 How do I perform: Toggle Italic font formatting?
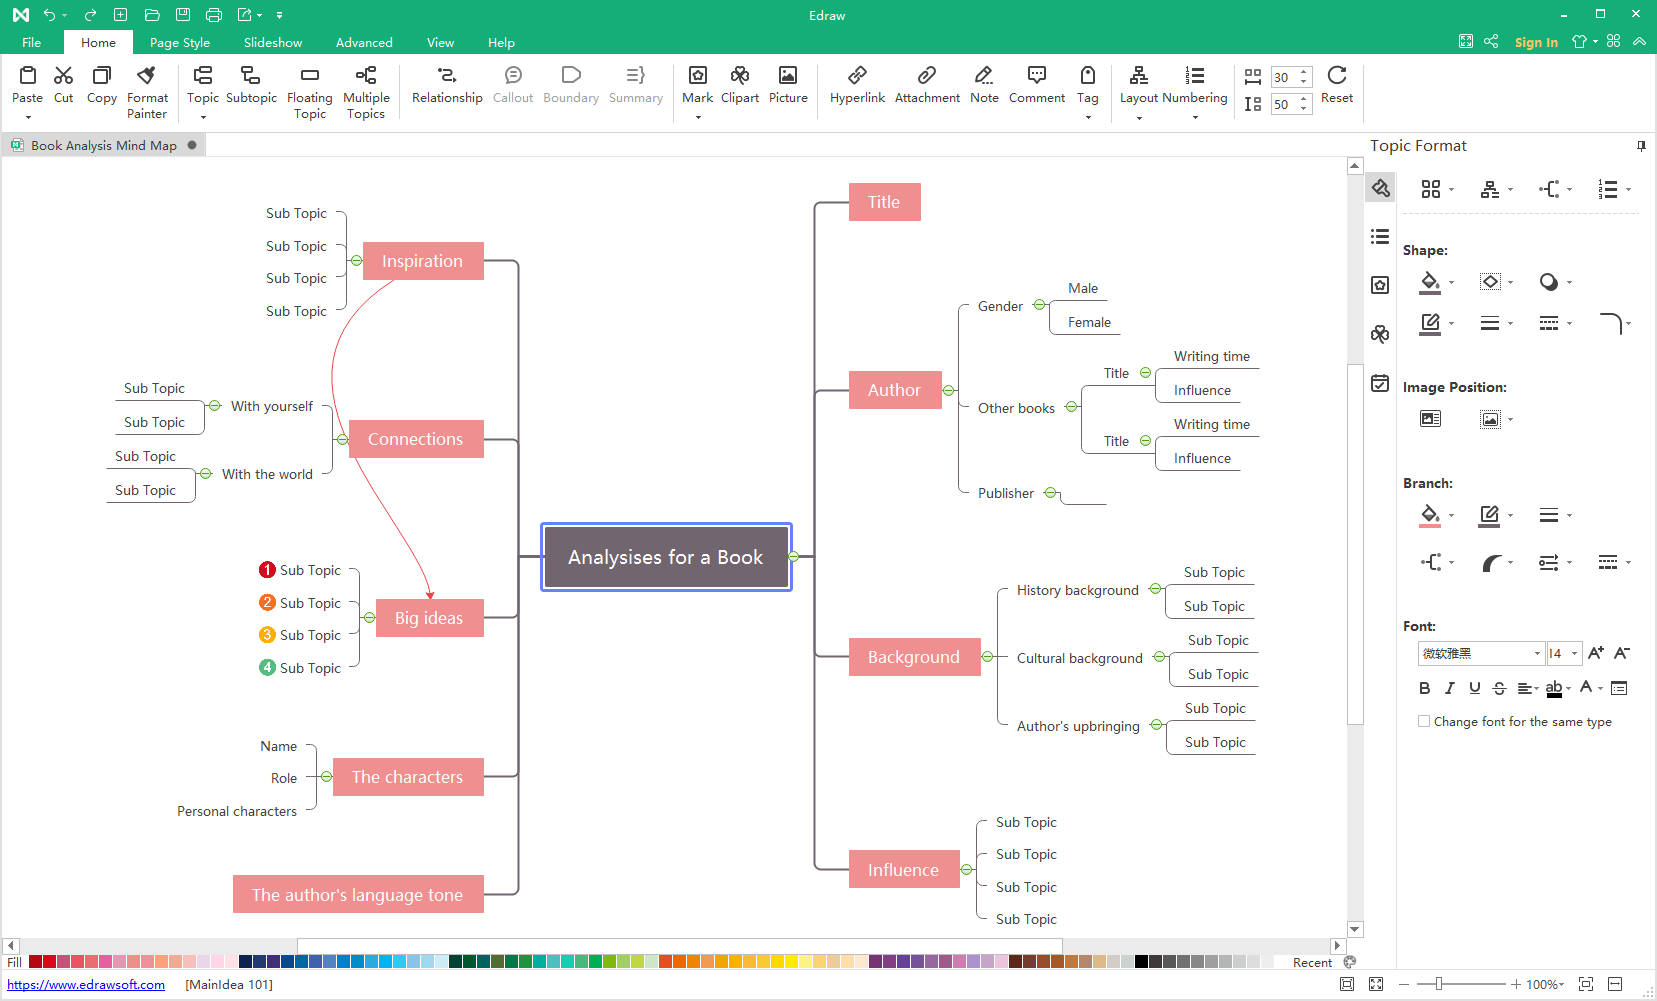(1449, 688)
